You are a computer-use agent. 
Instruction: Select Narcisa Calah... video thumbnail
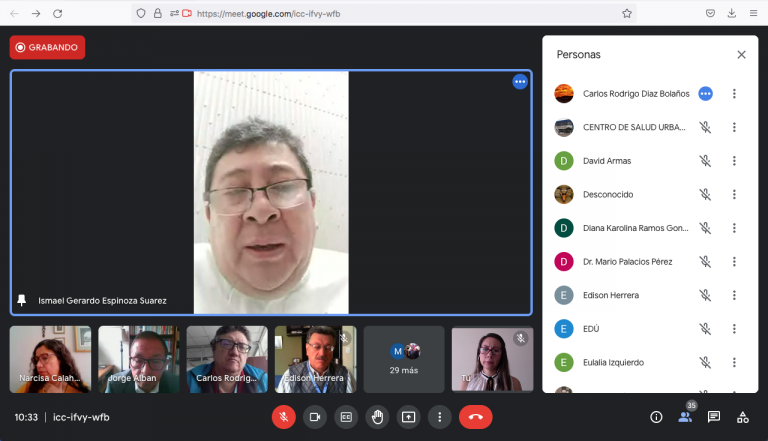point(50,359)
